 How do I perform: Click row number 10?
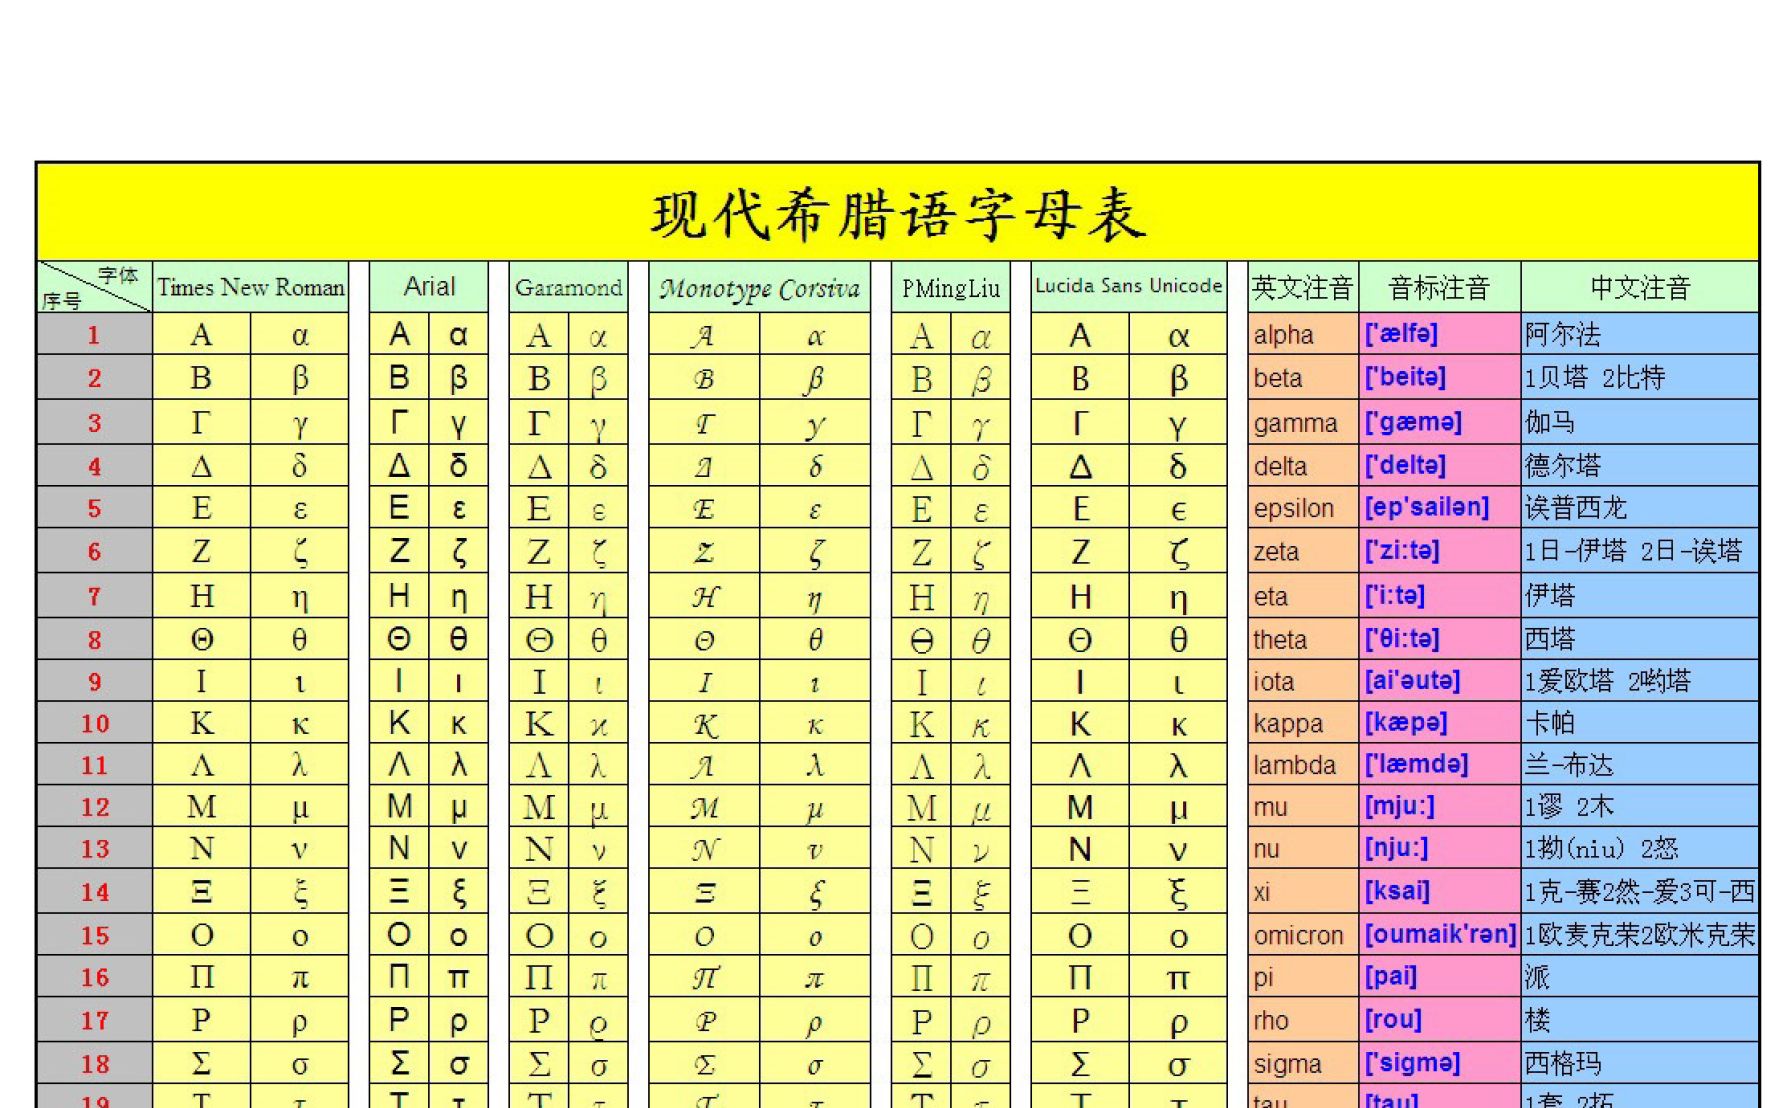94,723
